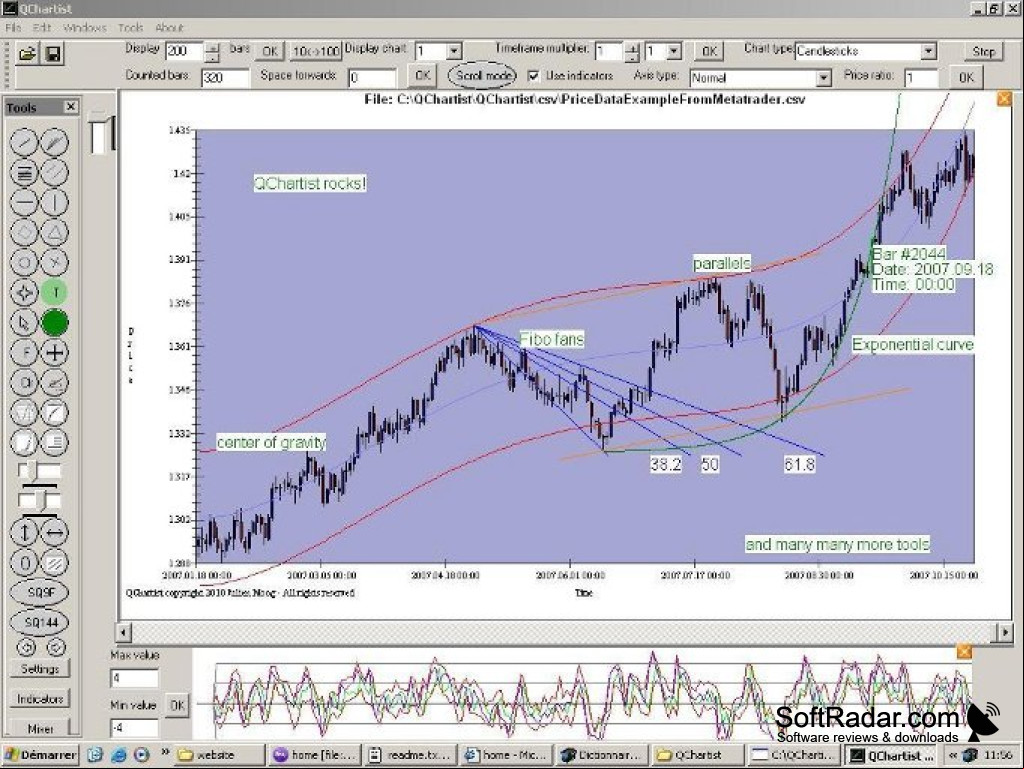The width and height of the screenshot is (1024, 769).
Task: Open the Tools menu
Action: coord(130,27)
